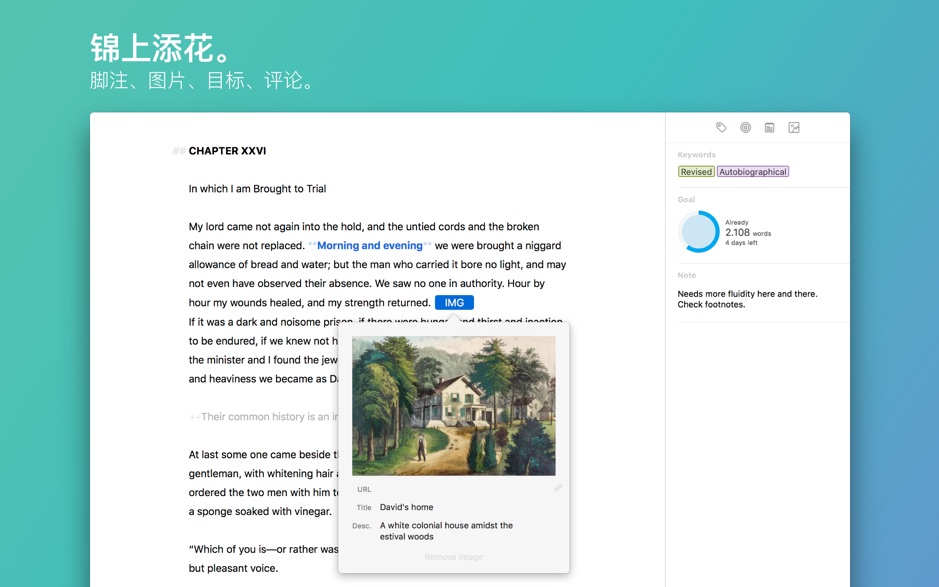Select the Revised keyword tag
Image resolution: width=939 pixels, height=587 pixels.
tap(696, 172)
